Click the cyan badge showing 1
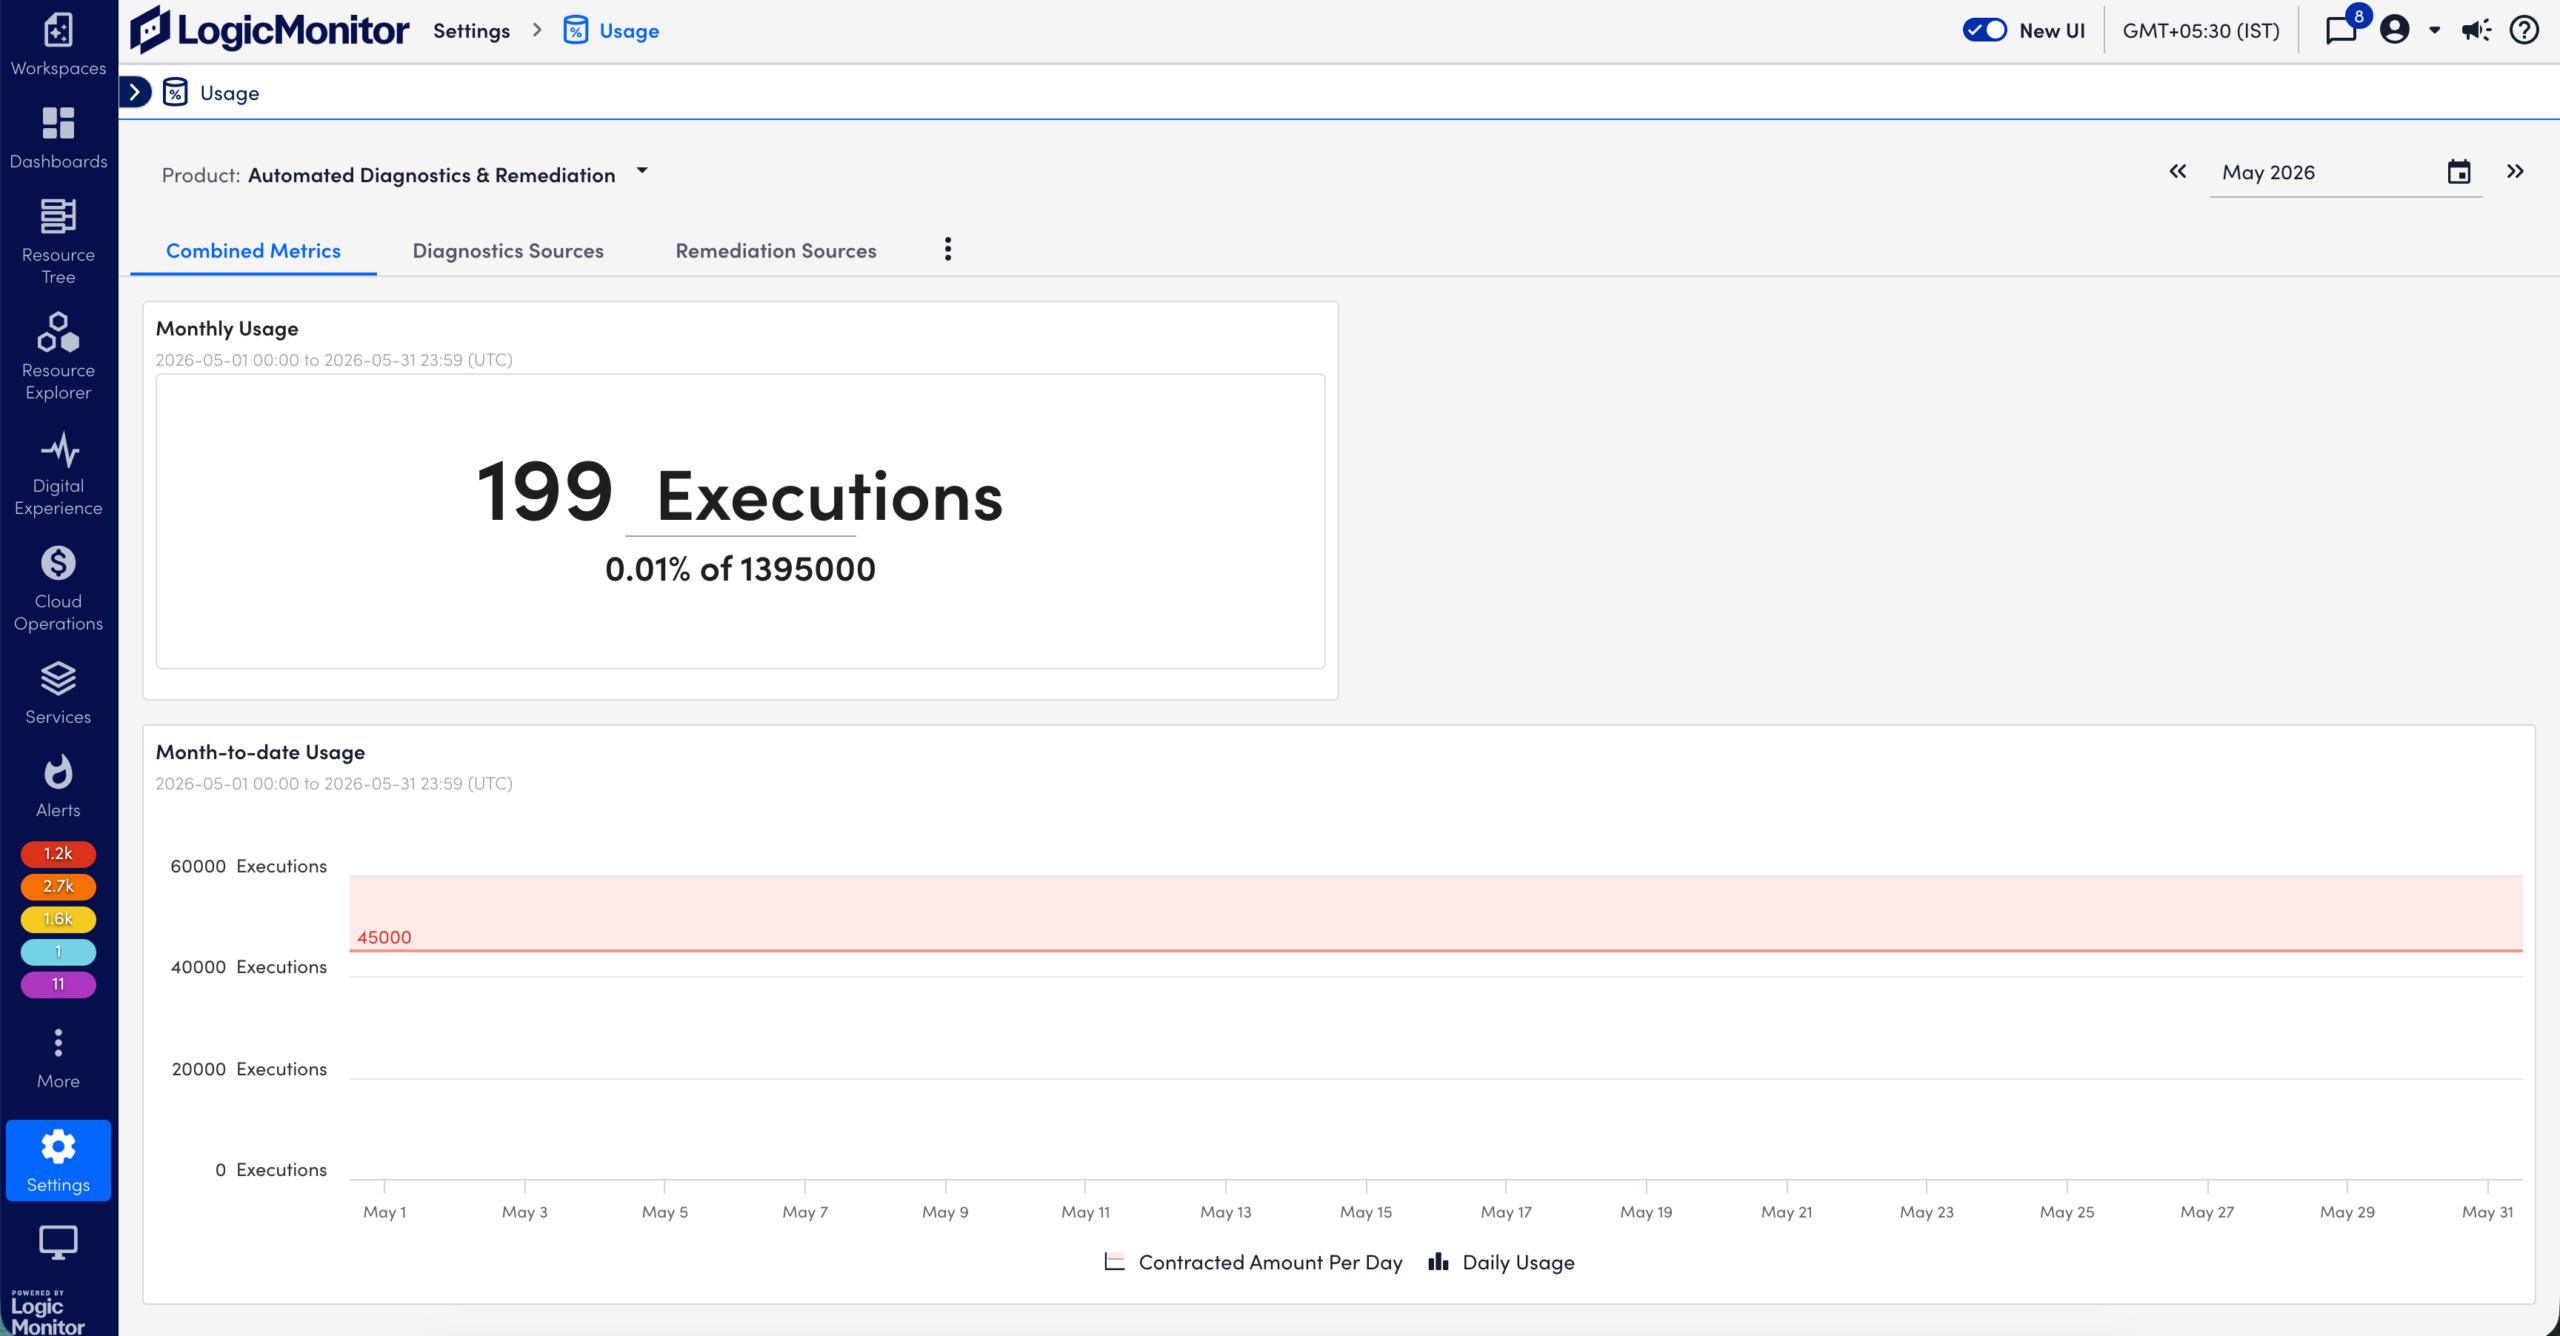 coord(58,951)
